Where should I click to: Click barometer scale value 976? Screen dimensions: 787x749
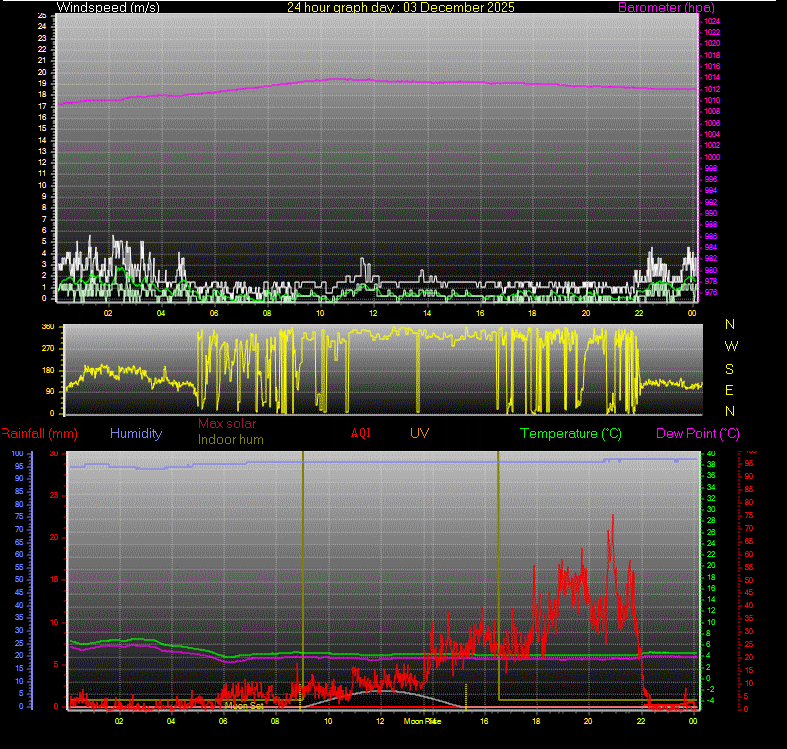[x=711, y=292]
